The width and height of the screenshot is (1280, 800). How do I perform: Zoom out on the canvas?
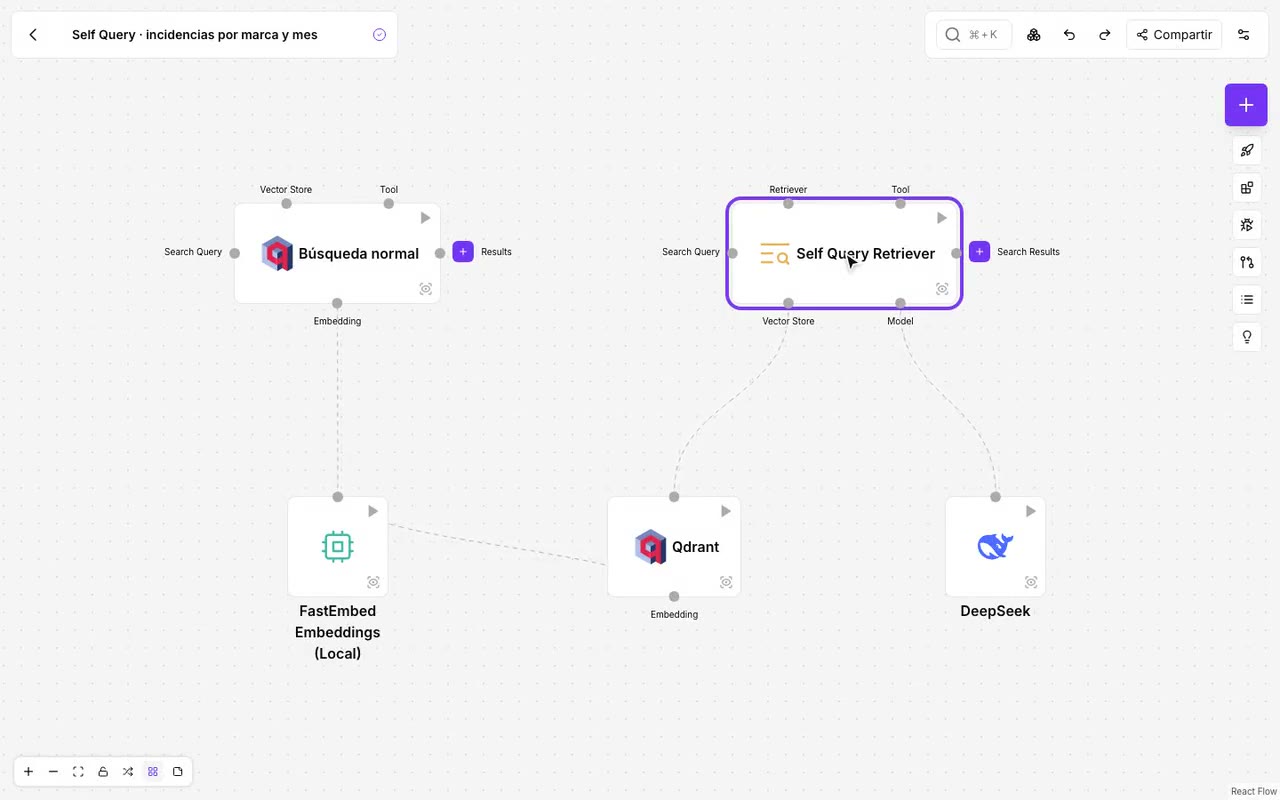[53, 772]
